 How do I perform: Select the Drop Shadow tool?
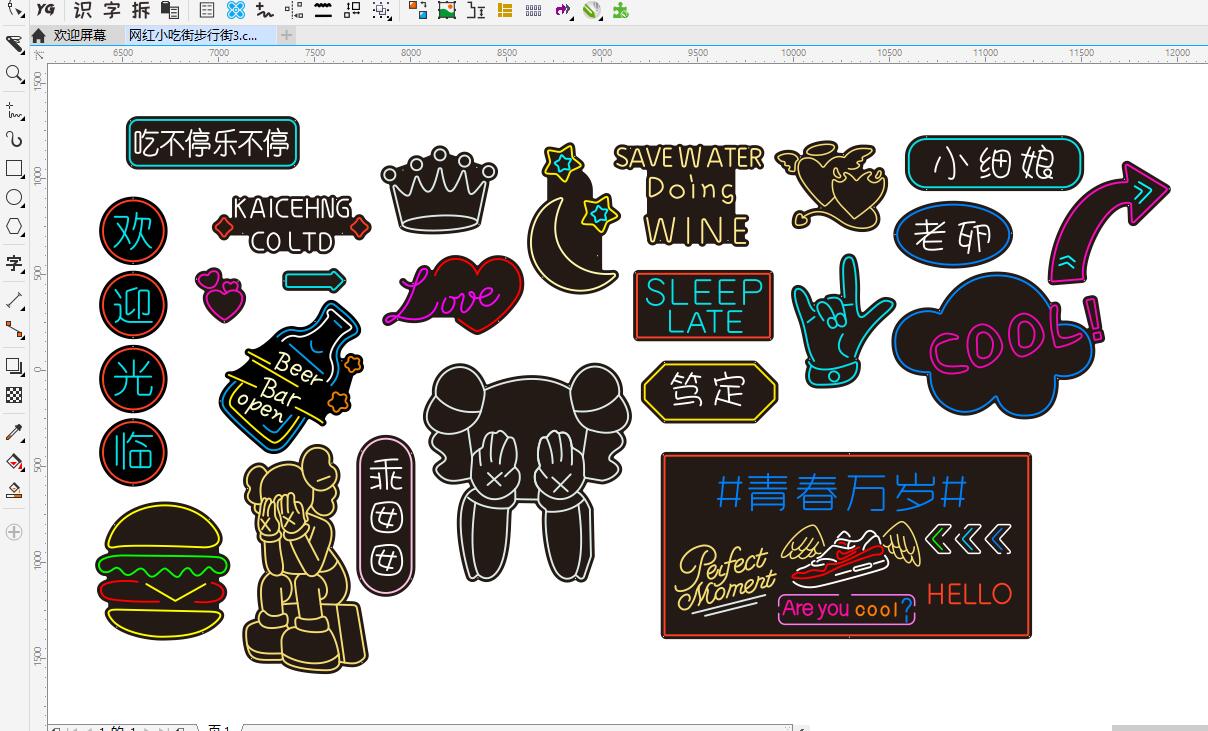point(14,366)
